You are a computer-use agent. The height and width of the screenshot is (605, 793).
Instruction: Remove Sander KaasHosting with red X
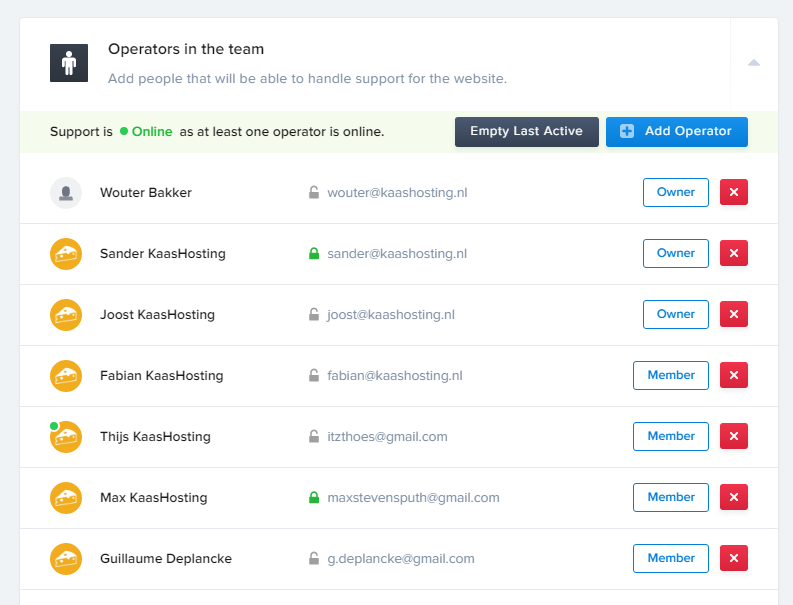(x=734, y=254)
